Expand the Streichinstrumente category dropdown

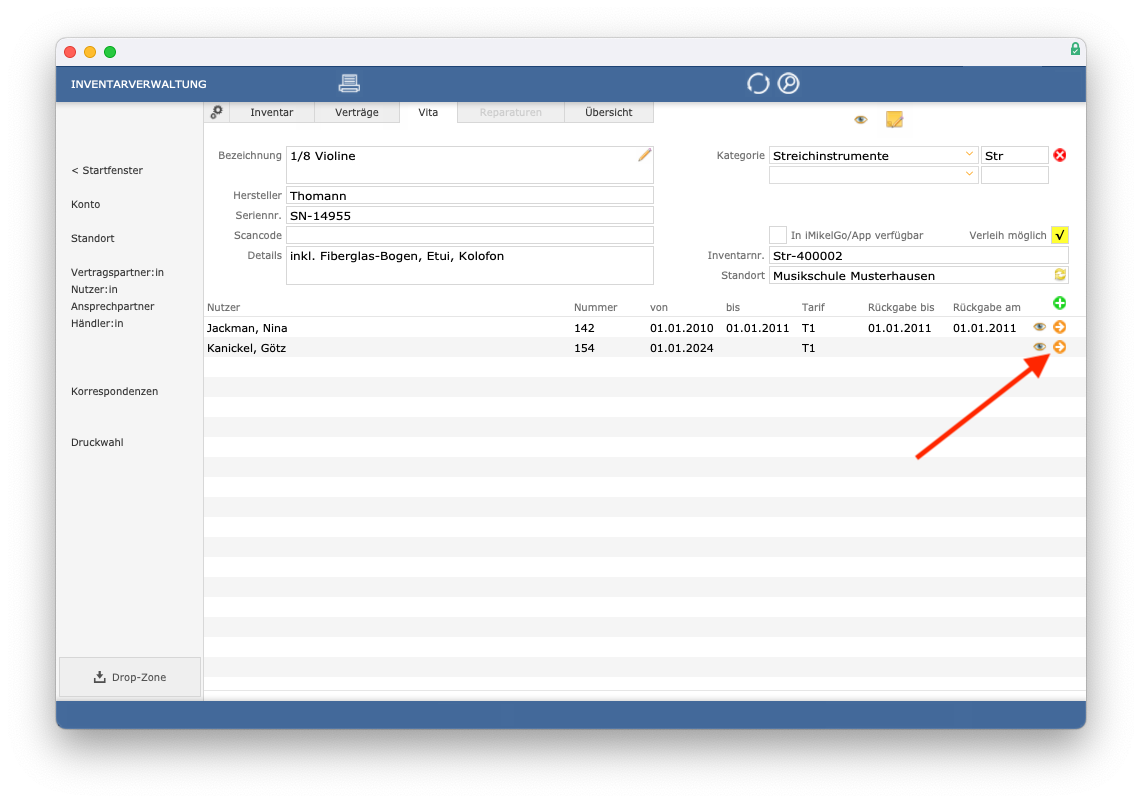click(969, 154)
